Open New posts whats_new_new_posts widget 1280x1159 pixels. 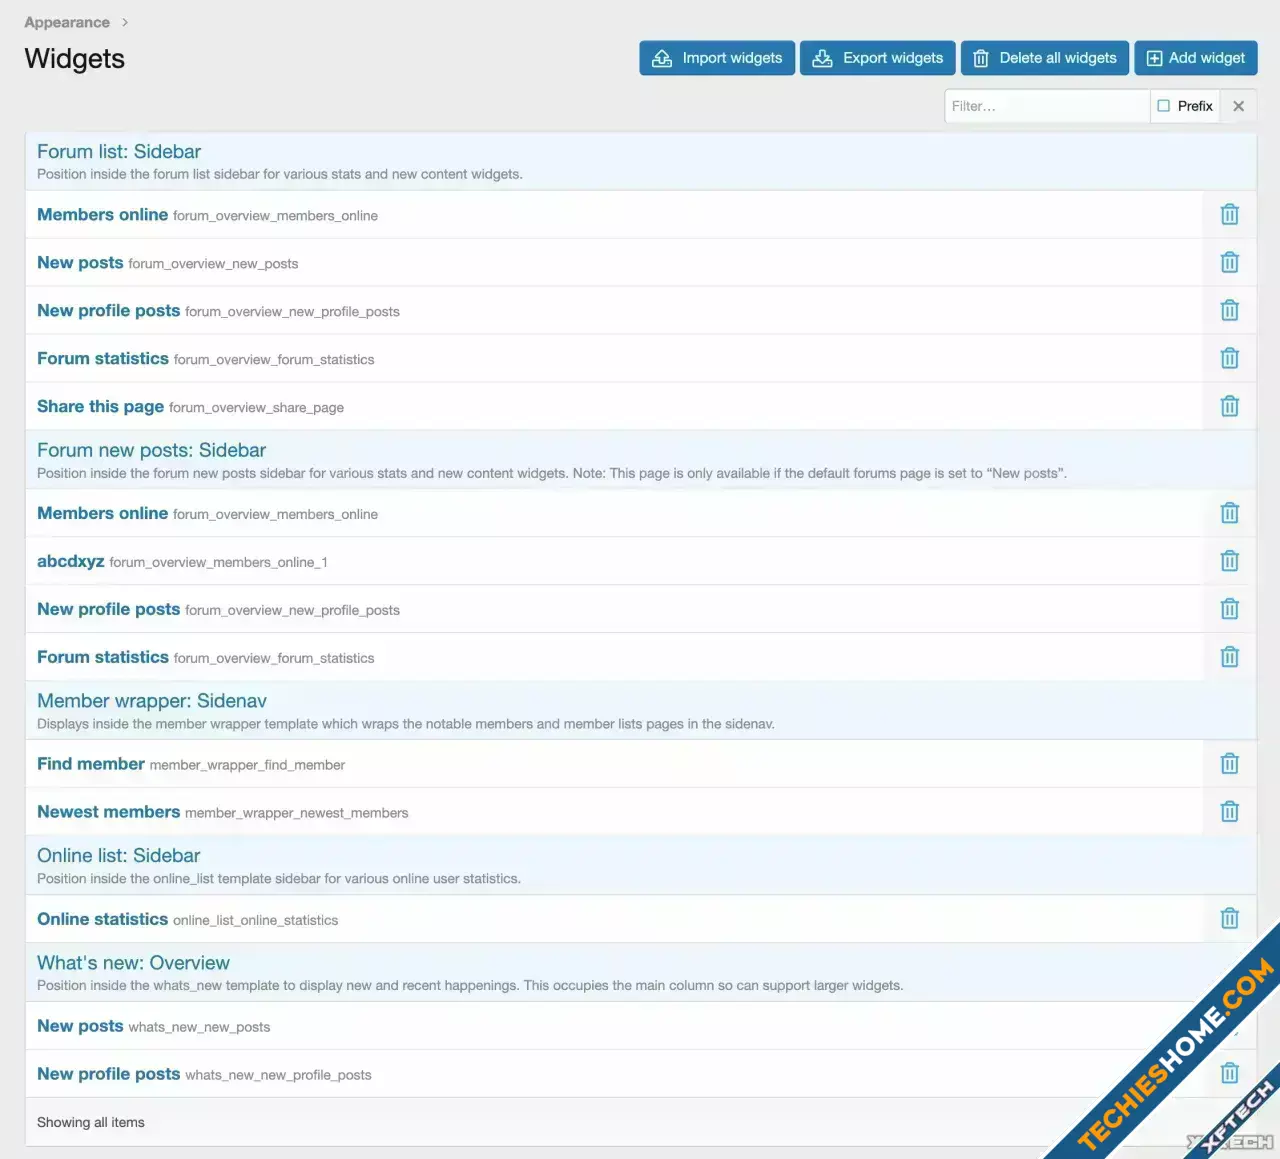pyautogui.click(x=80, y=1026)
